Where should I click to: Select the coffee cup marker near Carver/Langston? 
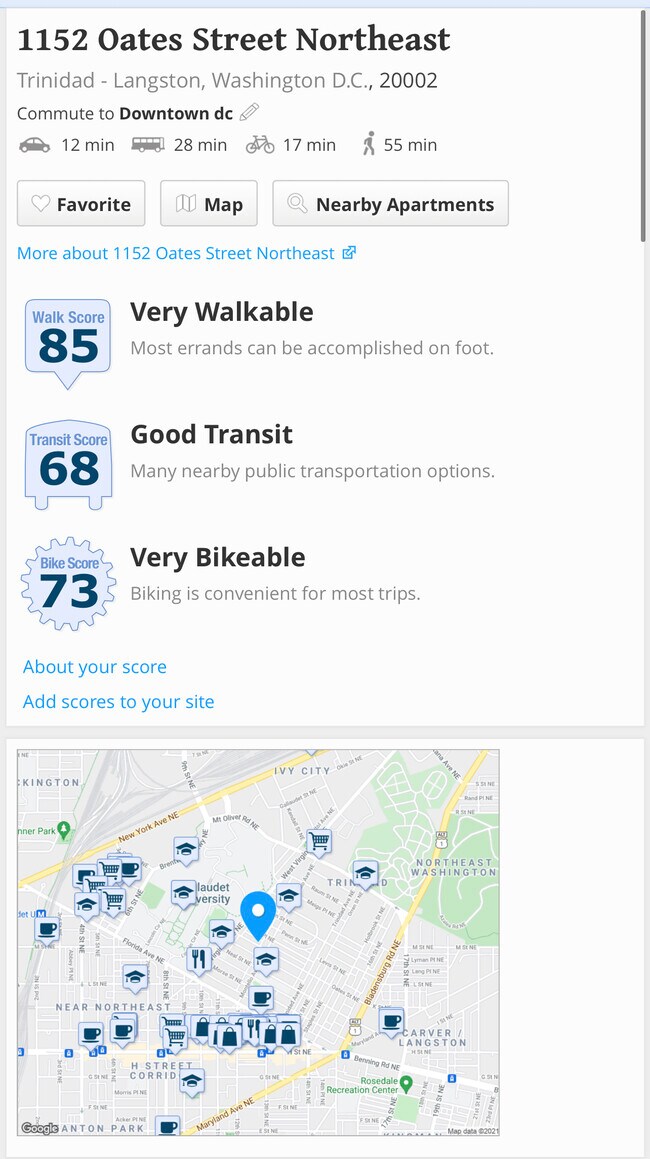391,1020
